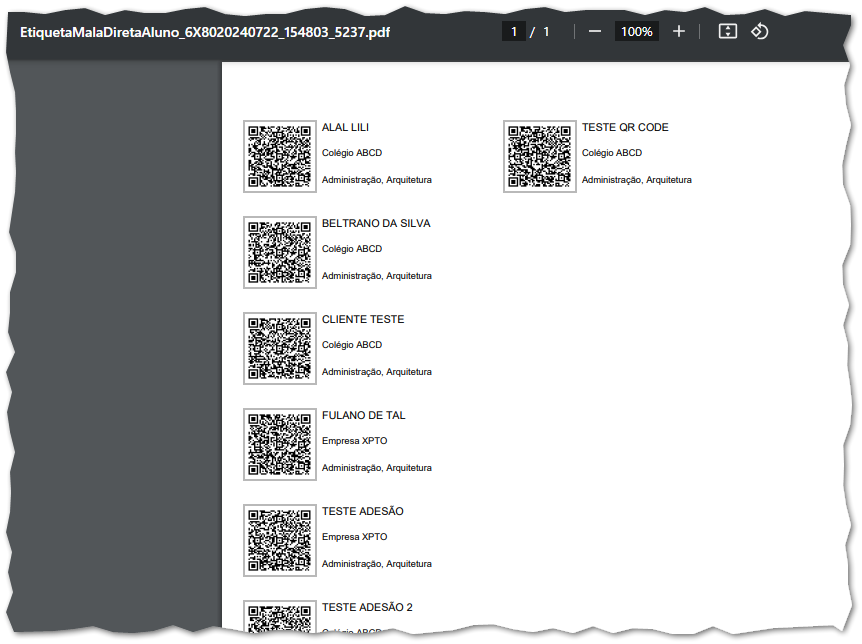Select the name TESTE QR CODE

[x=625, y=128]
